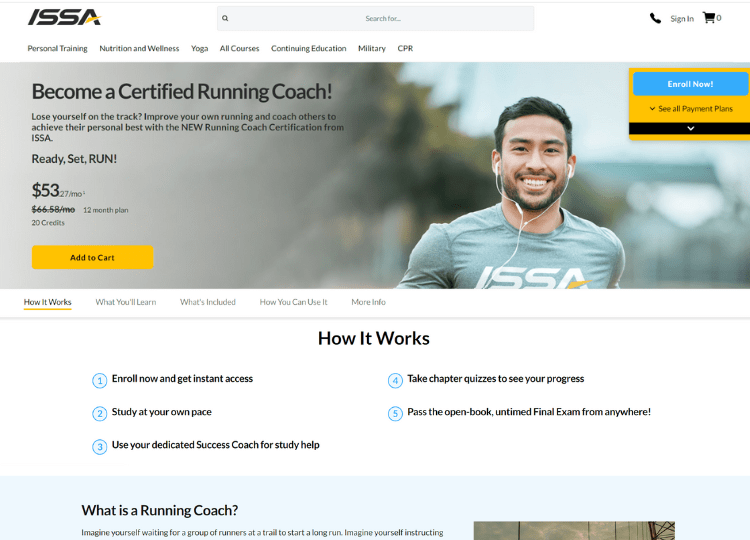
Task: Switch to the What You'll Learn tab
Action: (126, 302)
